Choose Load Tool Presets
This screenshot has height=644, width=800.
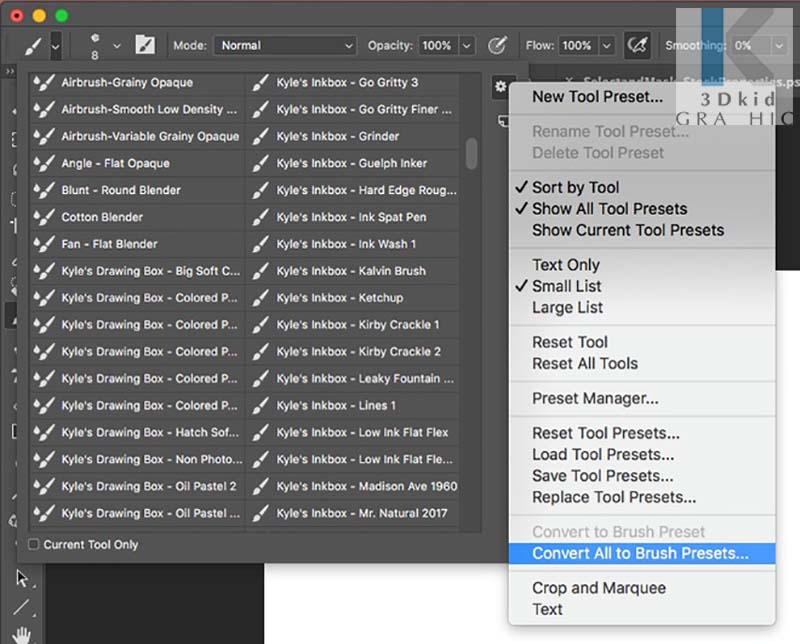pyautogui.click(x=642, y=454)
